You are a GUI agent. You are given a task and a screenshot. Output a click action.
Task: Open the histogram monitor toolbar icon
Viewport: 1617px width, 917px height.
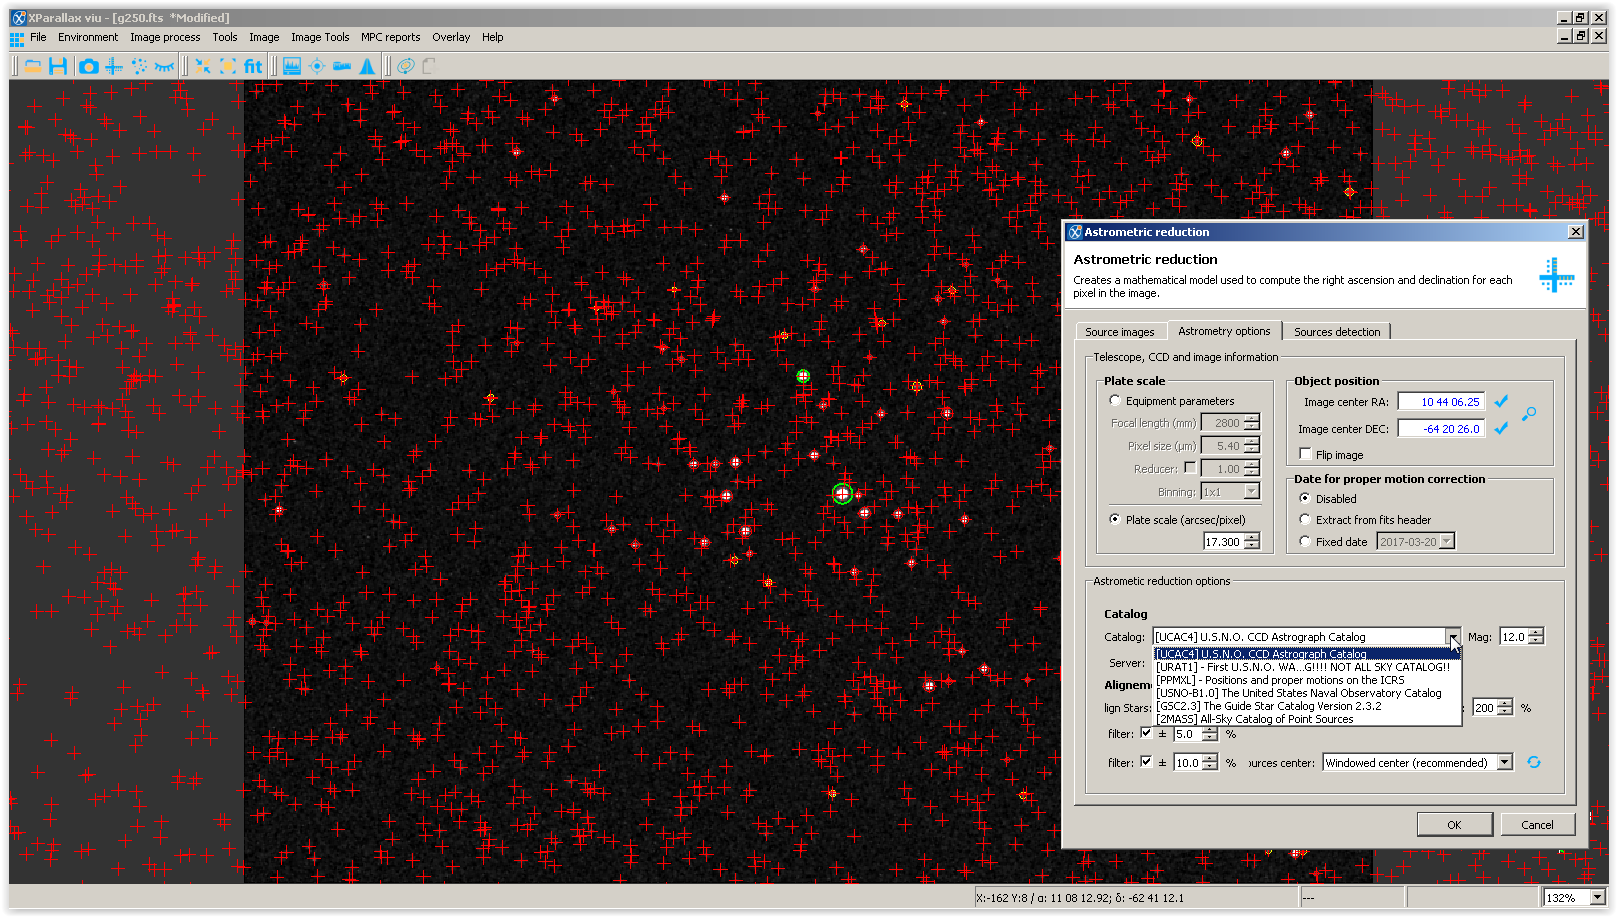pyautogui.click(x=292, y=66)
